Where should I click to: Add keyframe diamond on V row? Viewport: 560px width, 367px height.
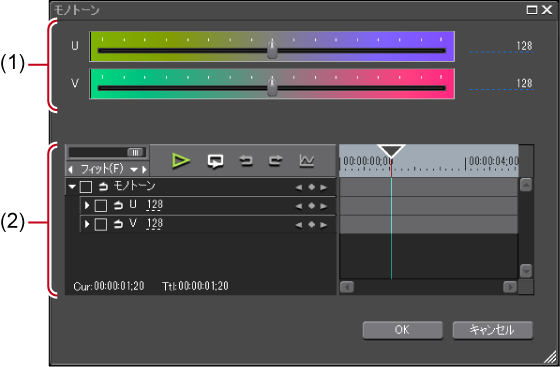point(311,225)
